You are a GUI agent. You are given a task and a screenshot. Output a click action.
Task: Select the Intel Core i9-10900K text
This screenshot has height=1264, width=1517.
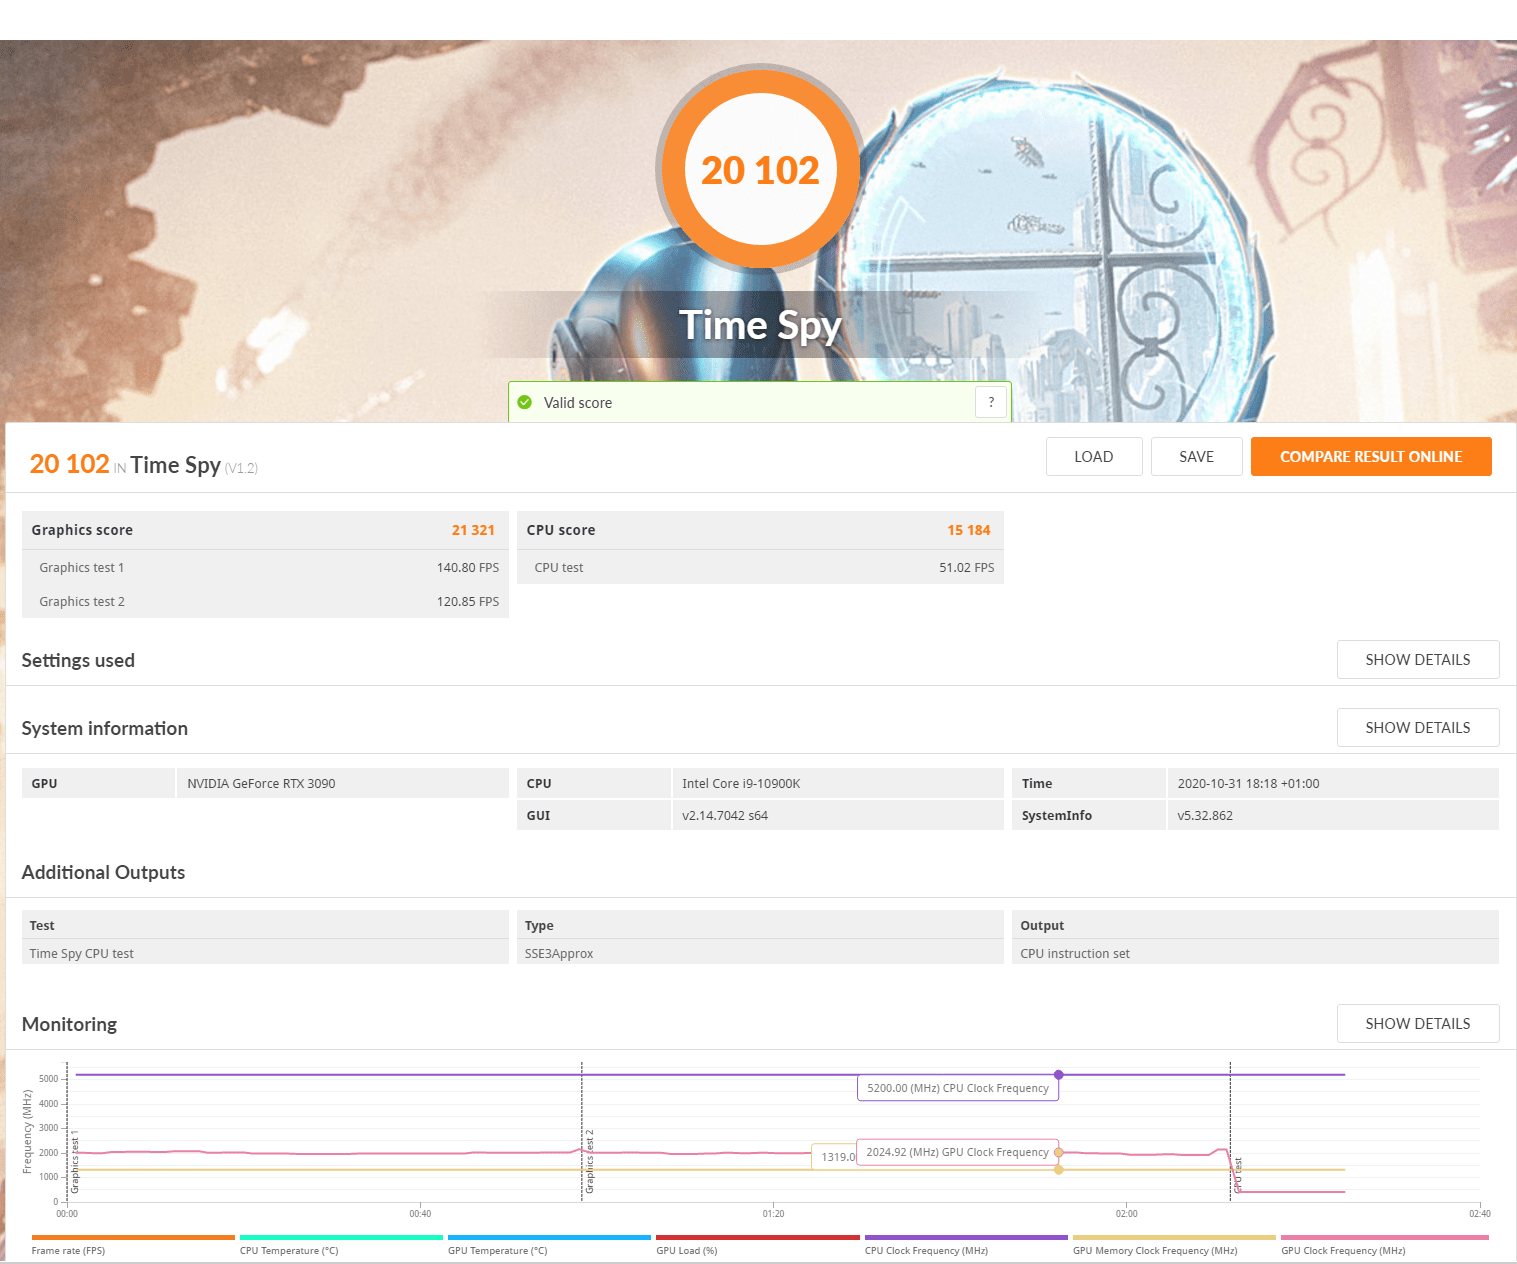pyautogui.click(x=741, y=783)
